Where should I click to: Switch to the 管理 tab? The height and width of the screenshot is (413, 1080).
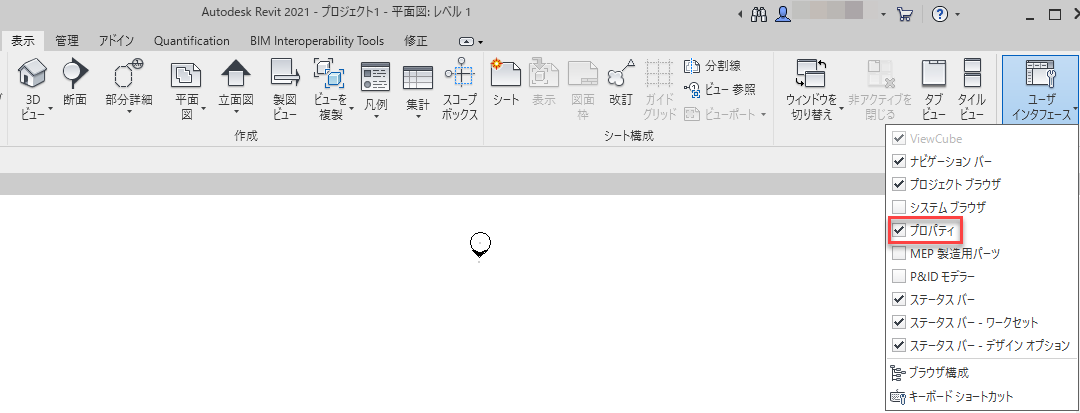tap(67, 41)
